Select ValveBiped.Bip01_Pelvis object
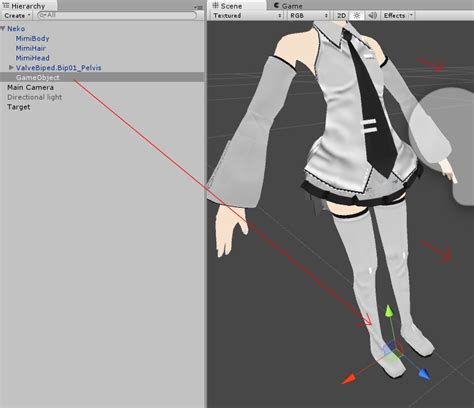This screenshot has height=408, width=474. point(58,68)
